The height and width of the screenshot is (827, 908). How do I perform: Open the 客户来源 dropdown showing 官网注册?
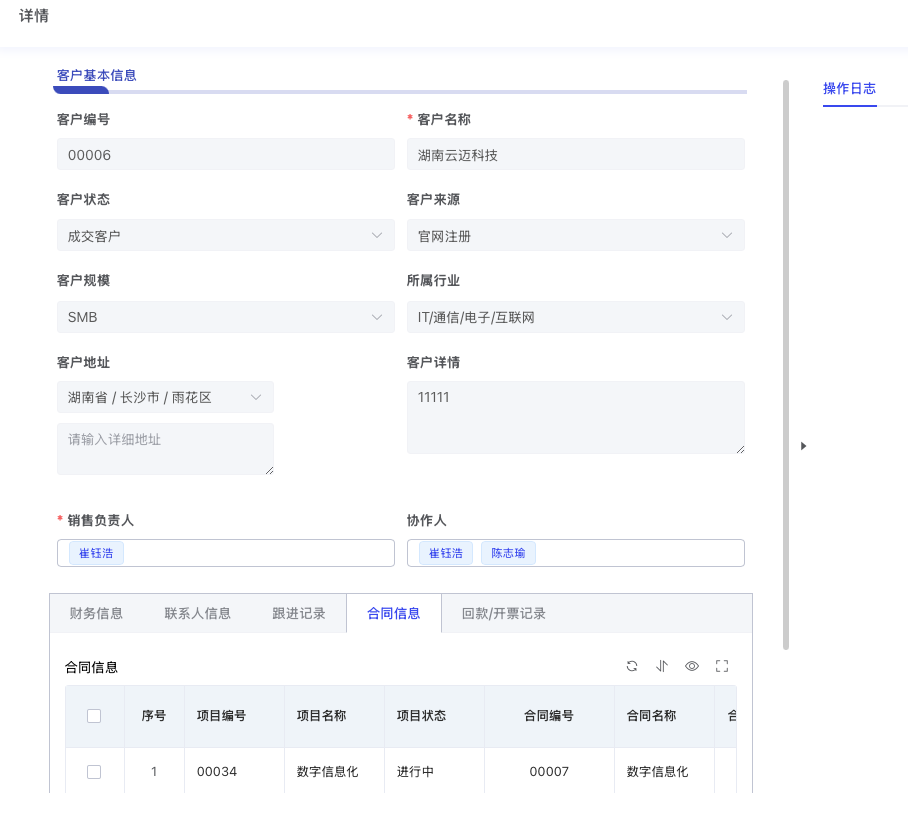[x=576, y=235]
